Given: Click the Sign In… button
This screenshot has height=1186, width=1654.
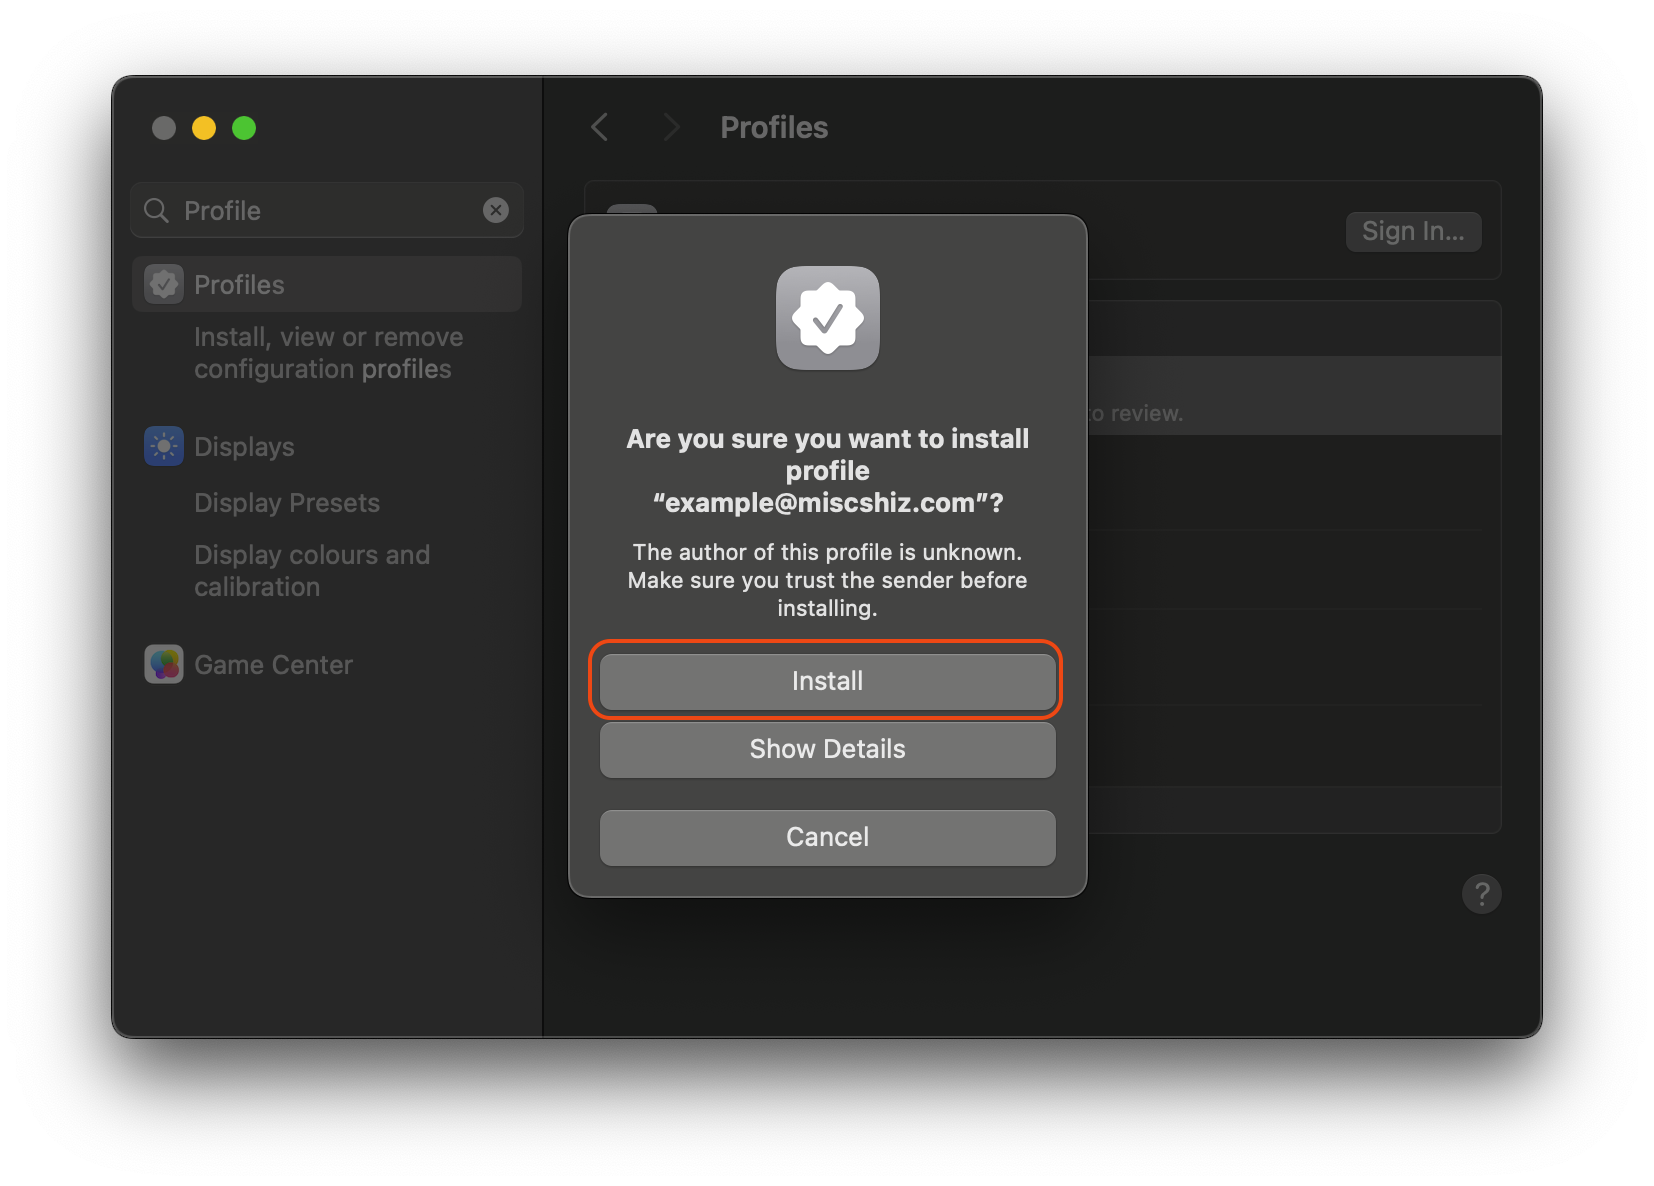Looking at the screenshot, I should [x=1413, y=231].
